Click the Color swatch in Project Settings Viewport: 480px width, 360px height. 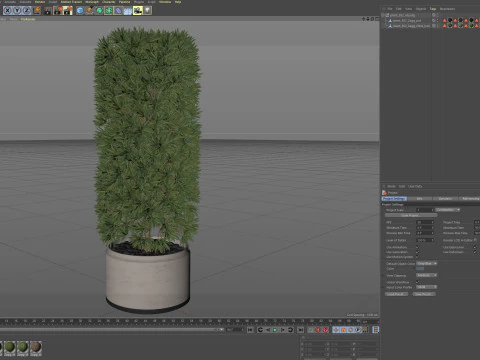coord(420,269)
